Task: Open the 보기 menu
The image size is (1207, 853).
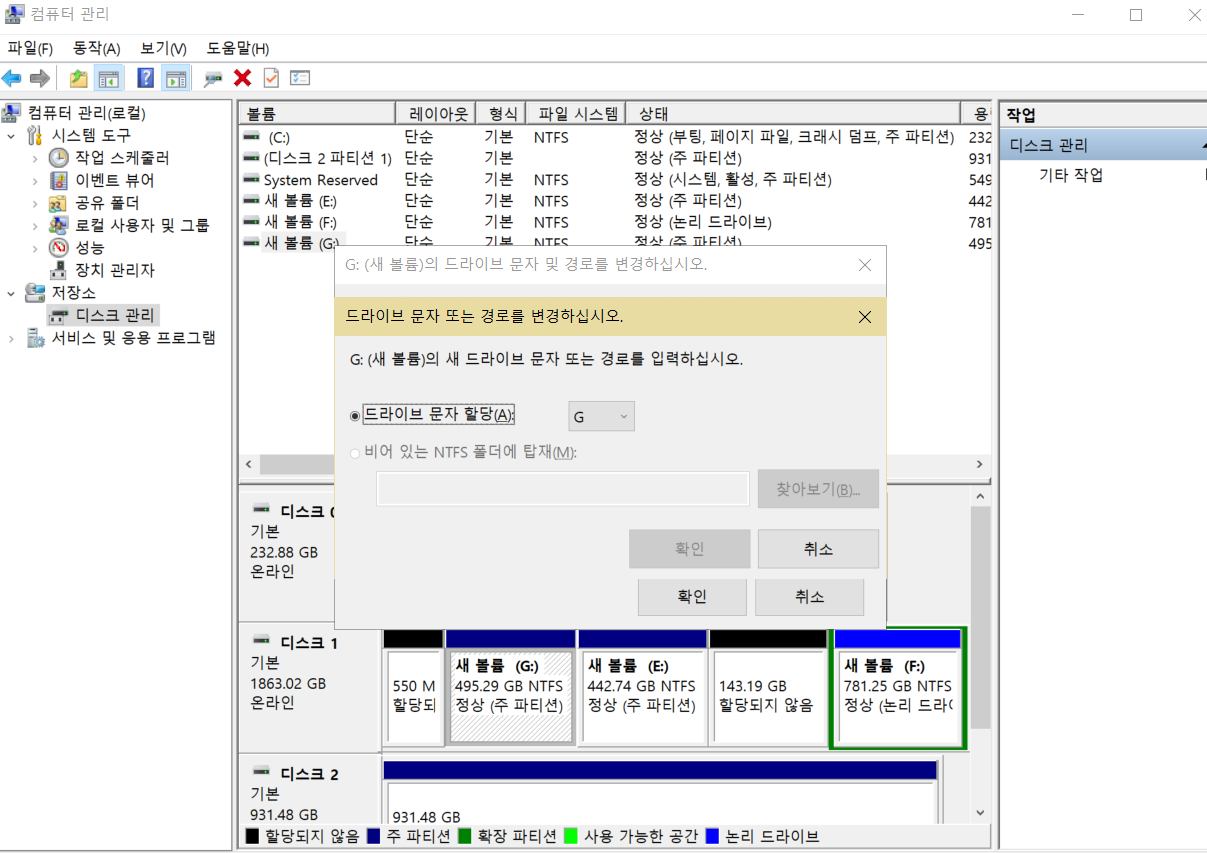Action: [x=162, y=48]
